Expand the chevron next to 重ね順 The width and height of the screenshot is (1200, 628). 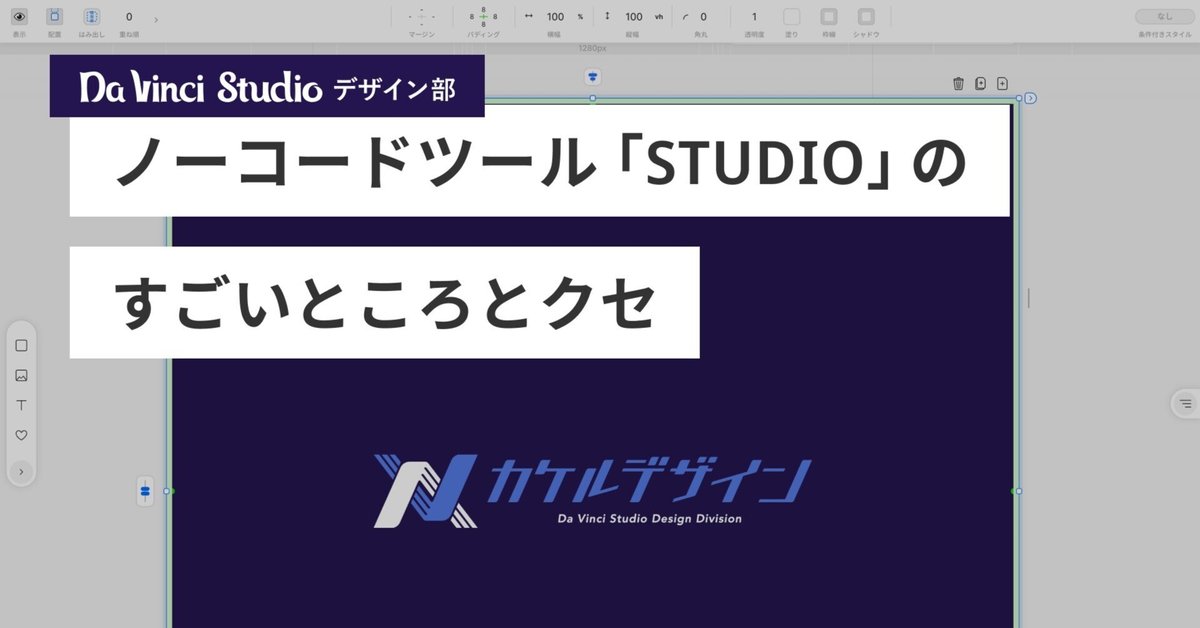pos(156,19)
